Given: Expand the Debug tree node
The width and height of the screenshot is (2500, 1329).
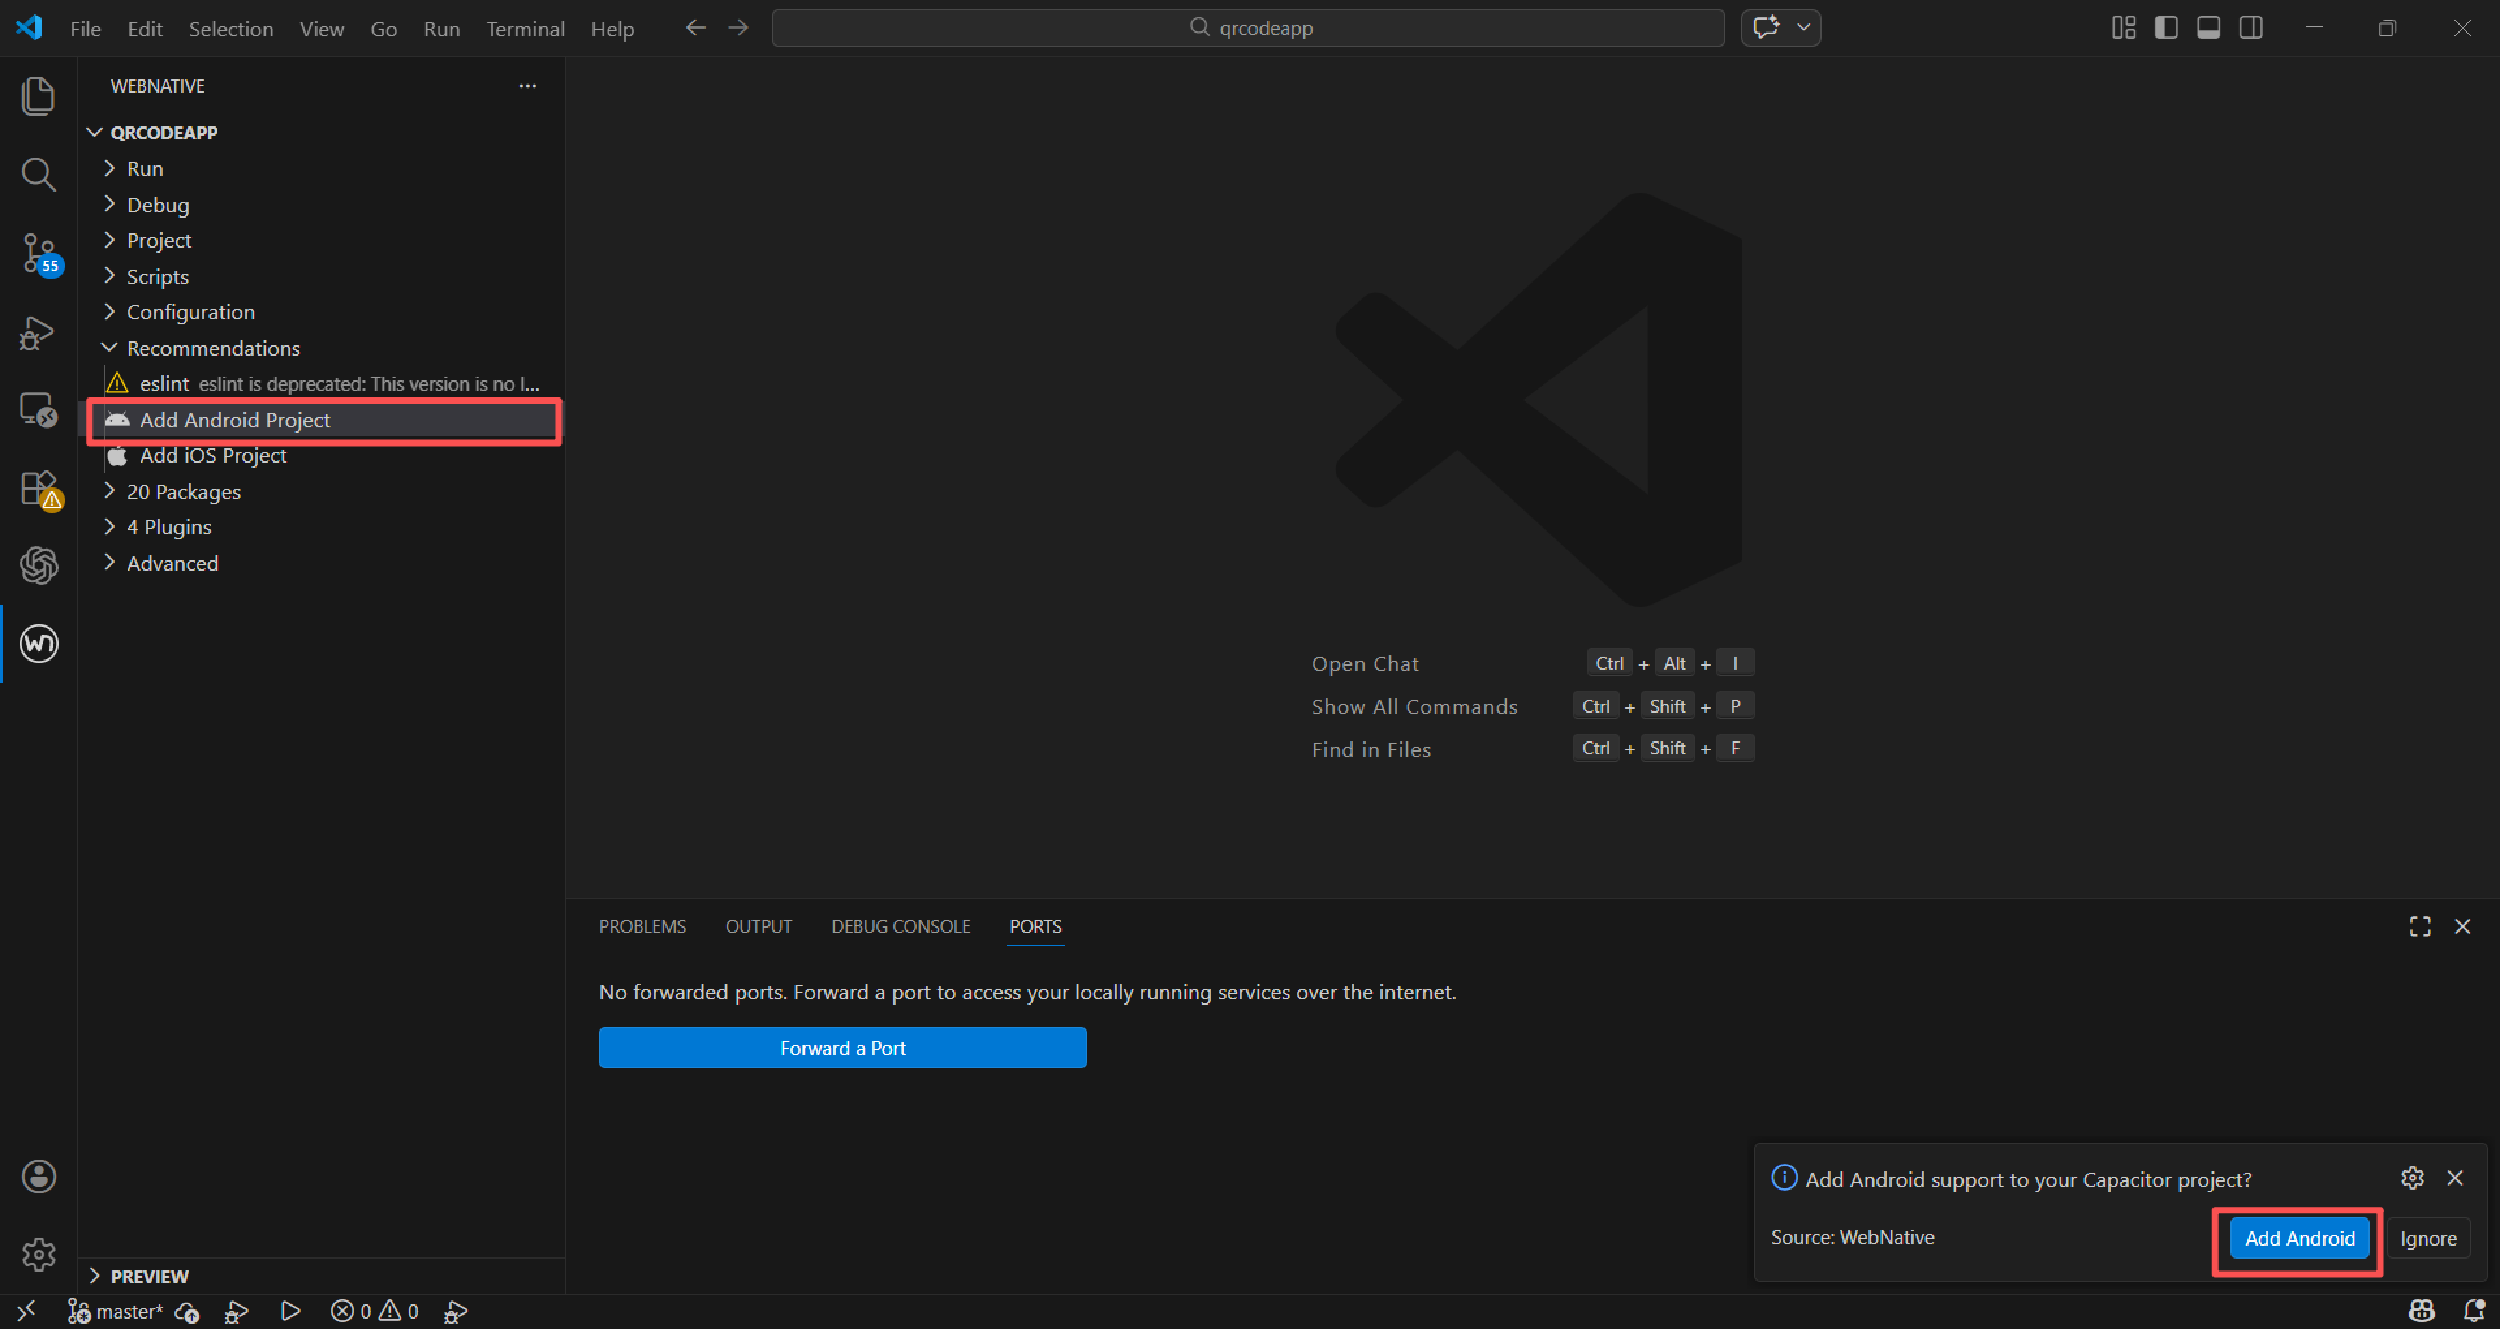Looking at the screenshot, I should tap(321, 204).
